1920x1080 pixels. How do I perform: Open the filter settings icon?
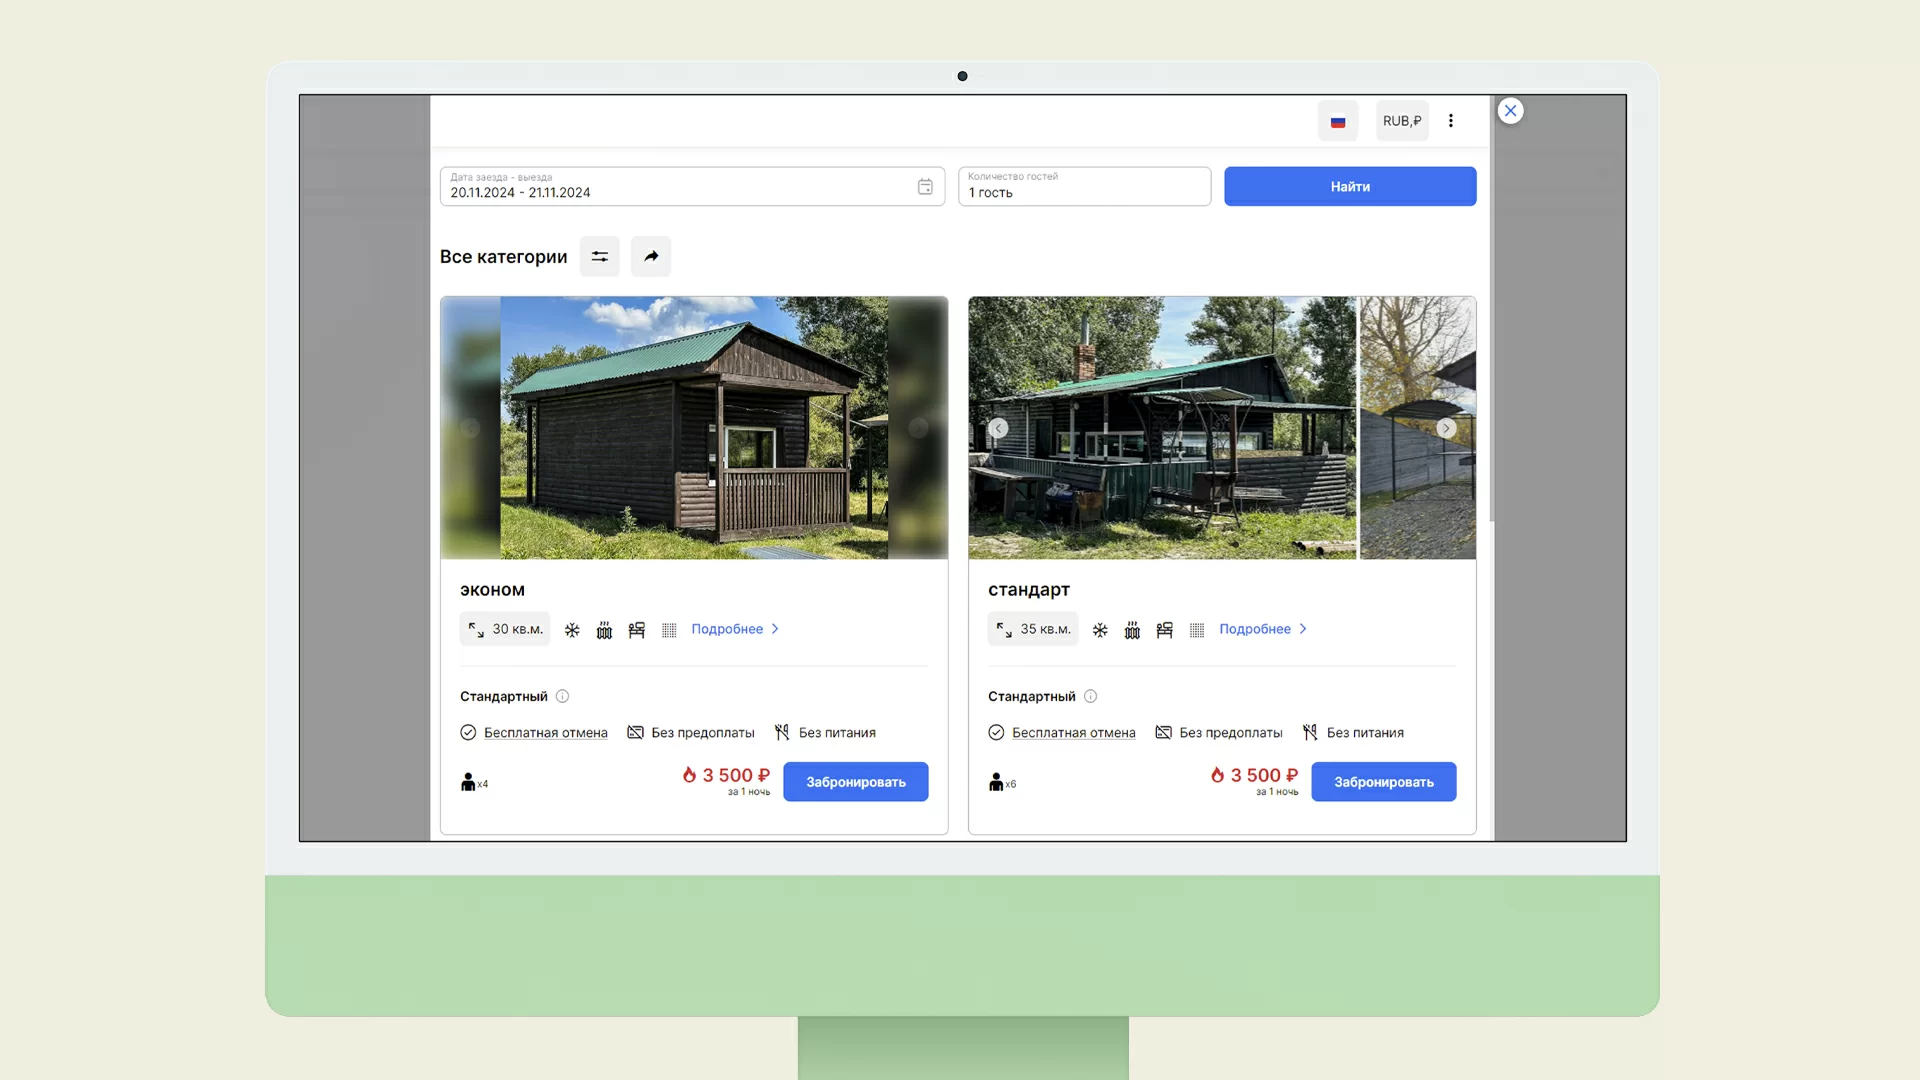(x=599, y=257)
